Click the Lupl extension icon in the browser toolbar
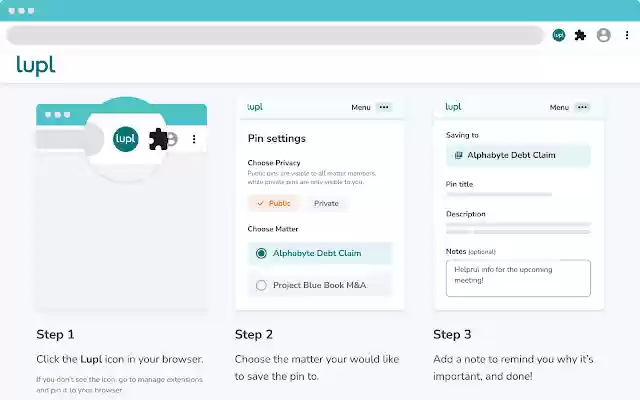The height and width of the screenshot is (400, 640). pos(558,35)
